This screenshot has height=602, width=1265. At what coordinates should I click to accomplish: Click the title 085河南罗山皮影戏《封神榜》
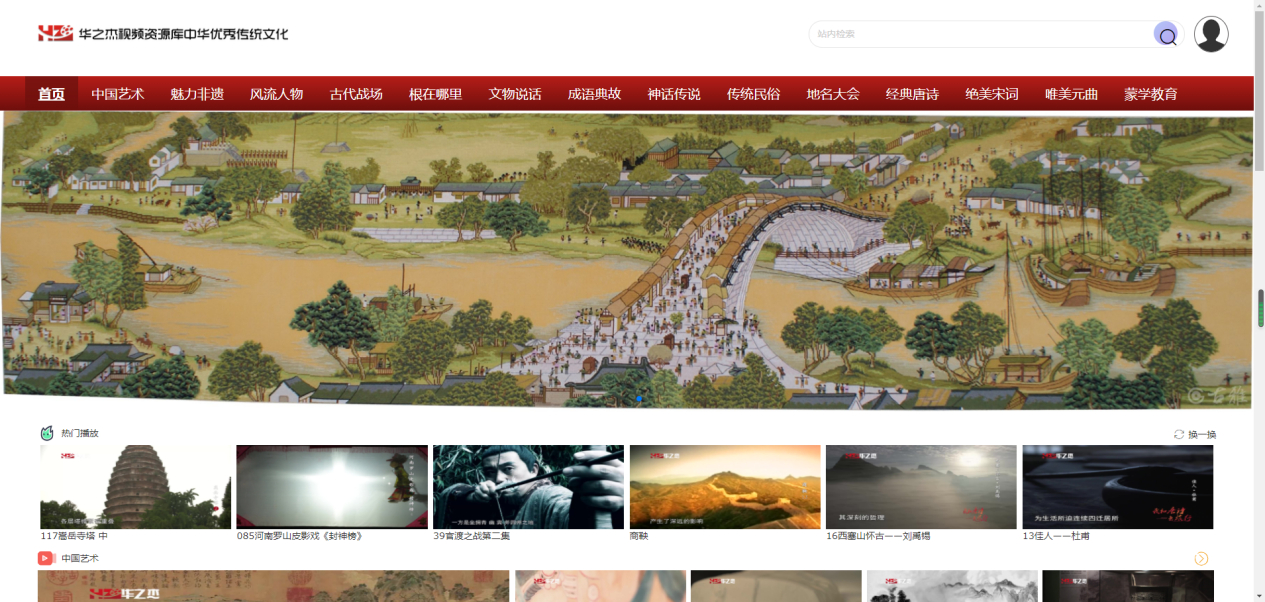[x=299, y=536]
